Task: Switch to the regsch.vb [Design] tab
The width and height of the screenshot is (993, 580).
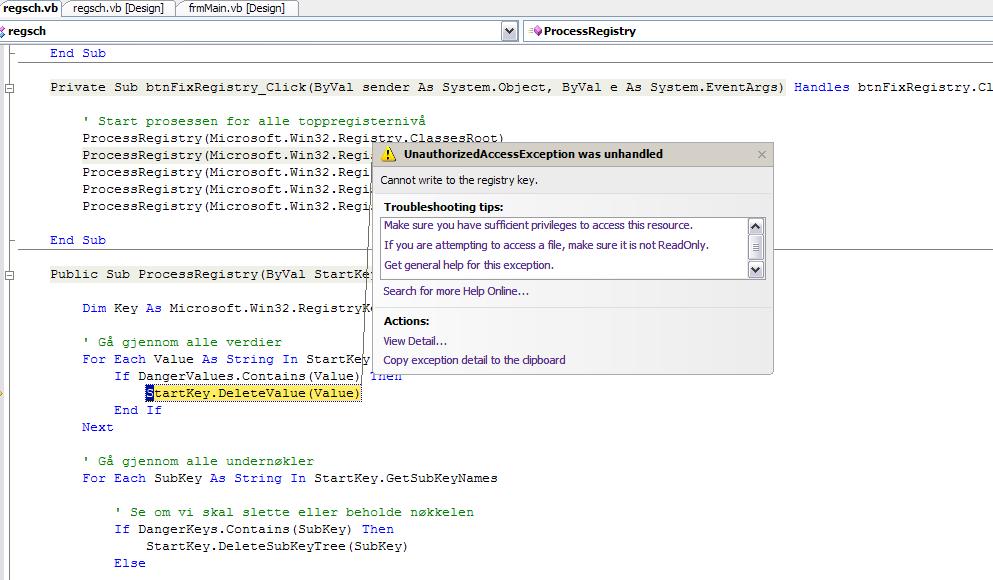Action: [x=119, y=8]
